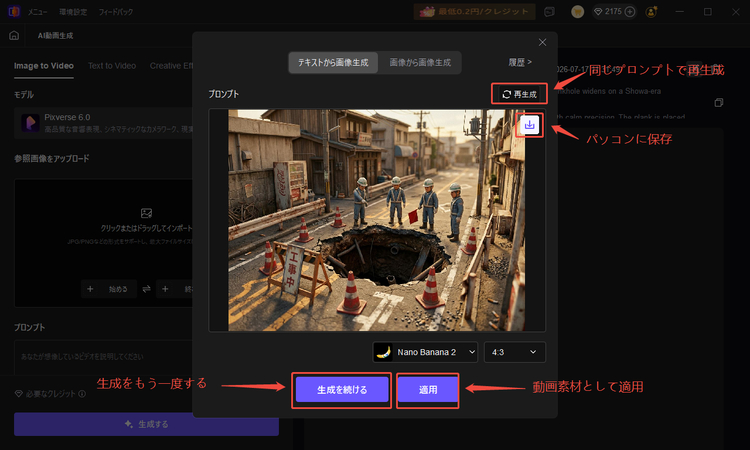Click the copy prompt icon on the right
Screen dimensions: 750x450
coord(718,103)
